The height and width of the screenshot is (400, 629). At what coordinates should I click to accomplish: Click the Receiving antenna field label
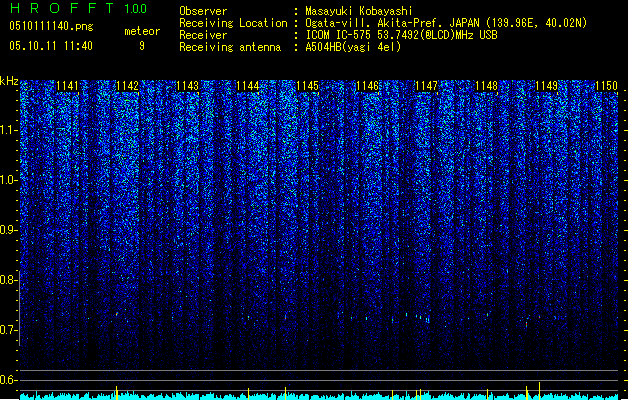(230, 47)
